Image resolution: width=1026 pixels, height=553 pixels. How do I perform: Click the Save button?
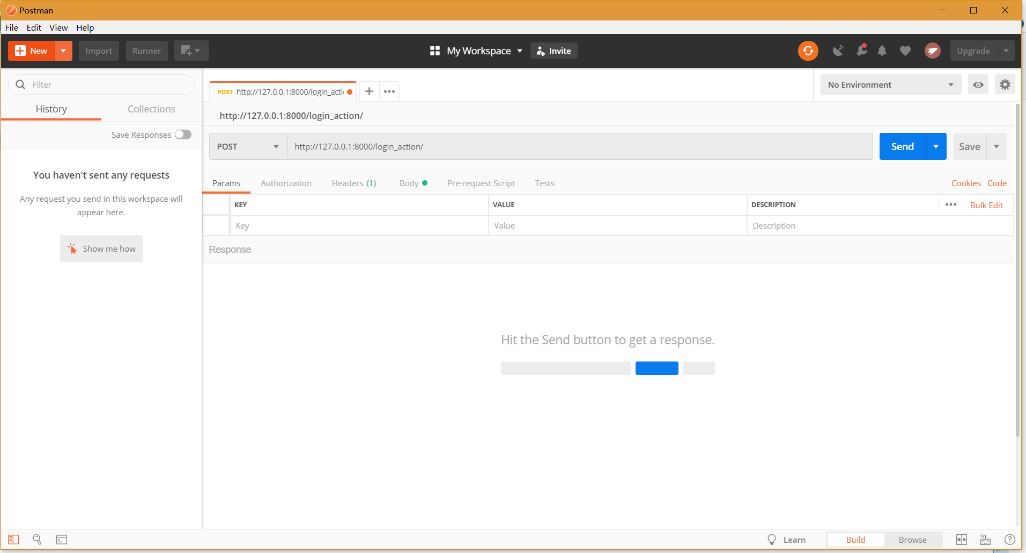pyautogui.click(x=970, y=147)
